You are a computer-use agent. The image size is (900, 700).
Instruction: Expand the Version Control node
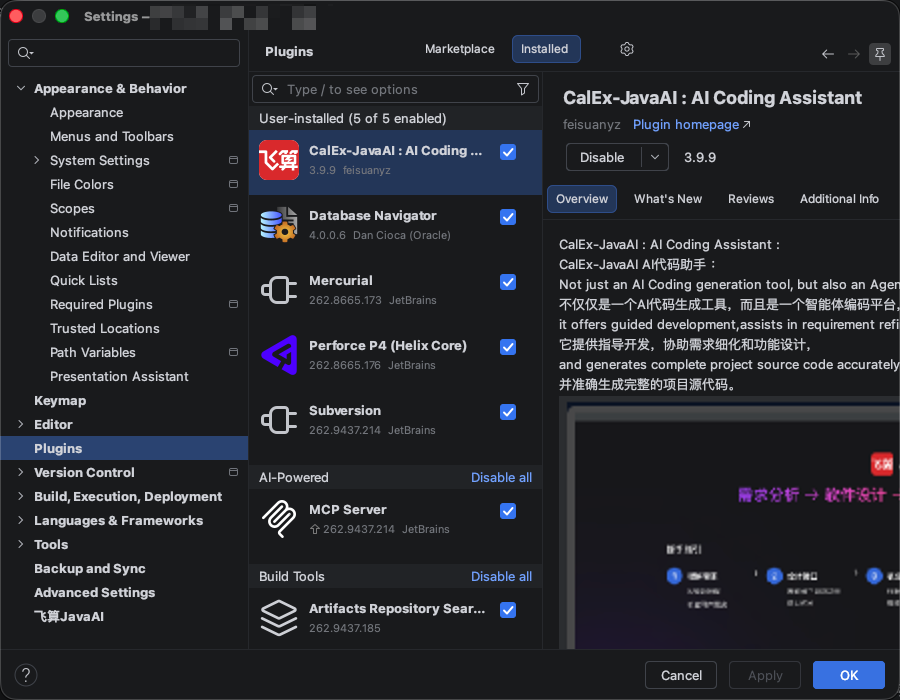(x=21, y=472)
